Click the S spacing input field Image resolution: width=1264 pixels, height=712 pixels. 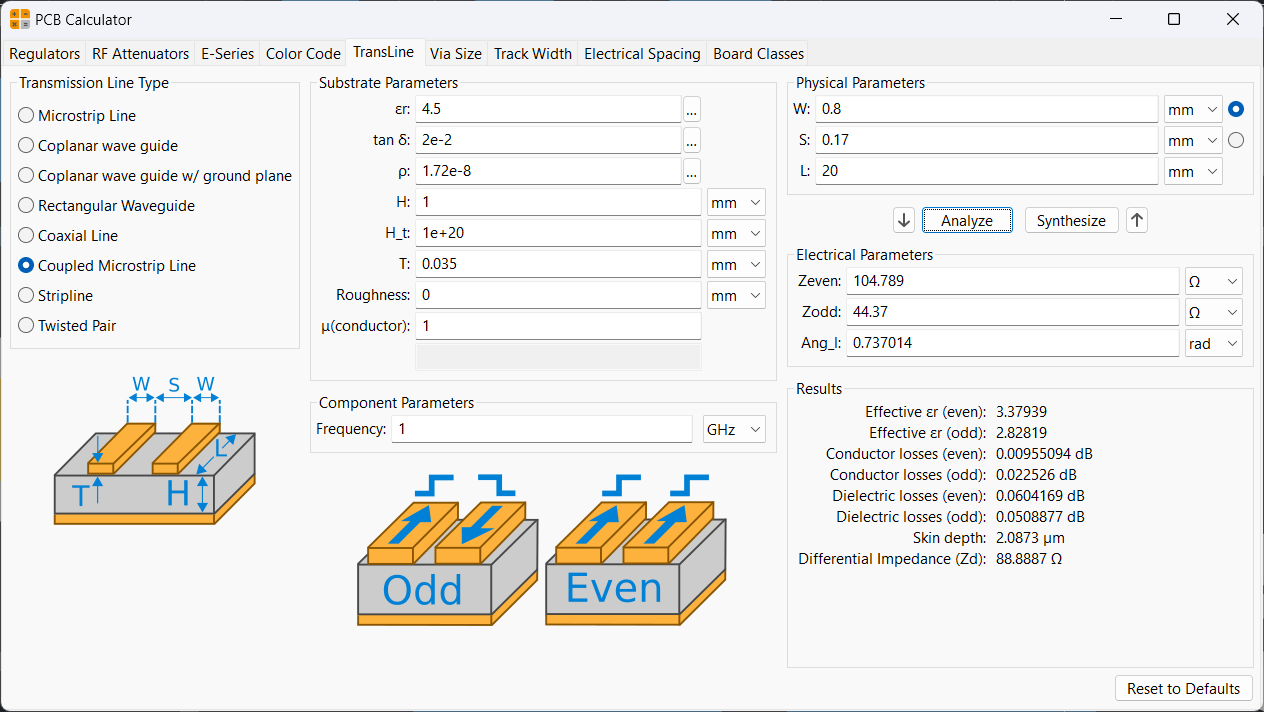pyautogui.click(x=987, y=140)
